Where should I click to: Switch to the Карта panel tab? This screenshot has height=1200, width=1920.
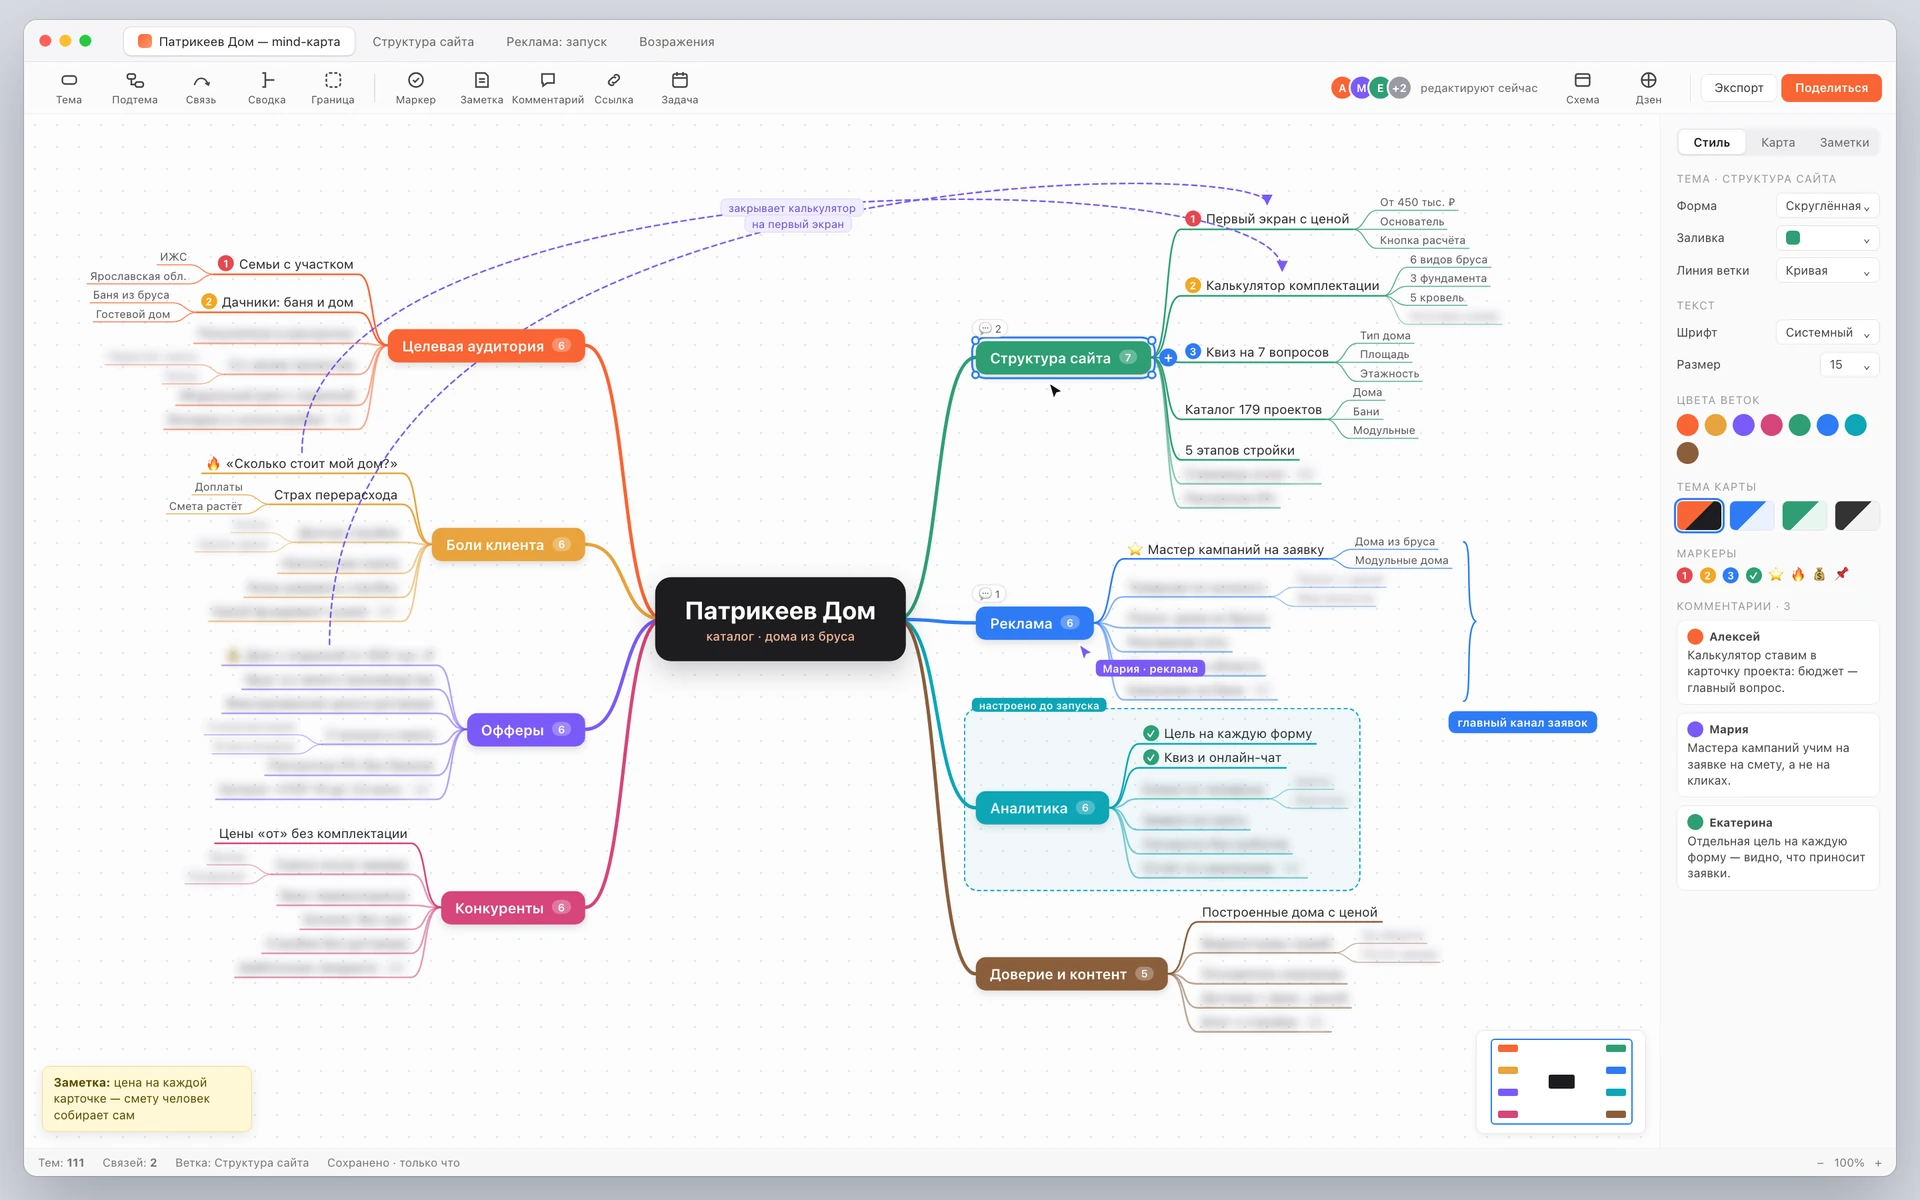pyautogui.click(x=1778, y=143)
